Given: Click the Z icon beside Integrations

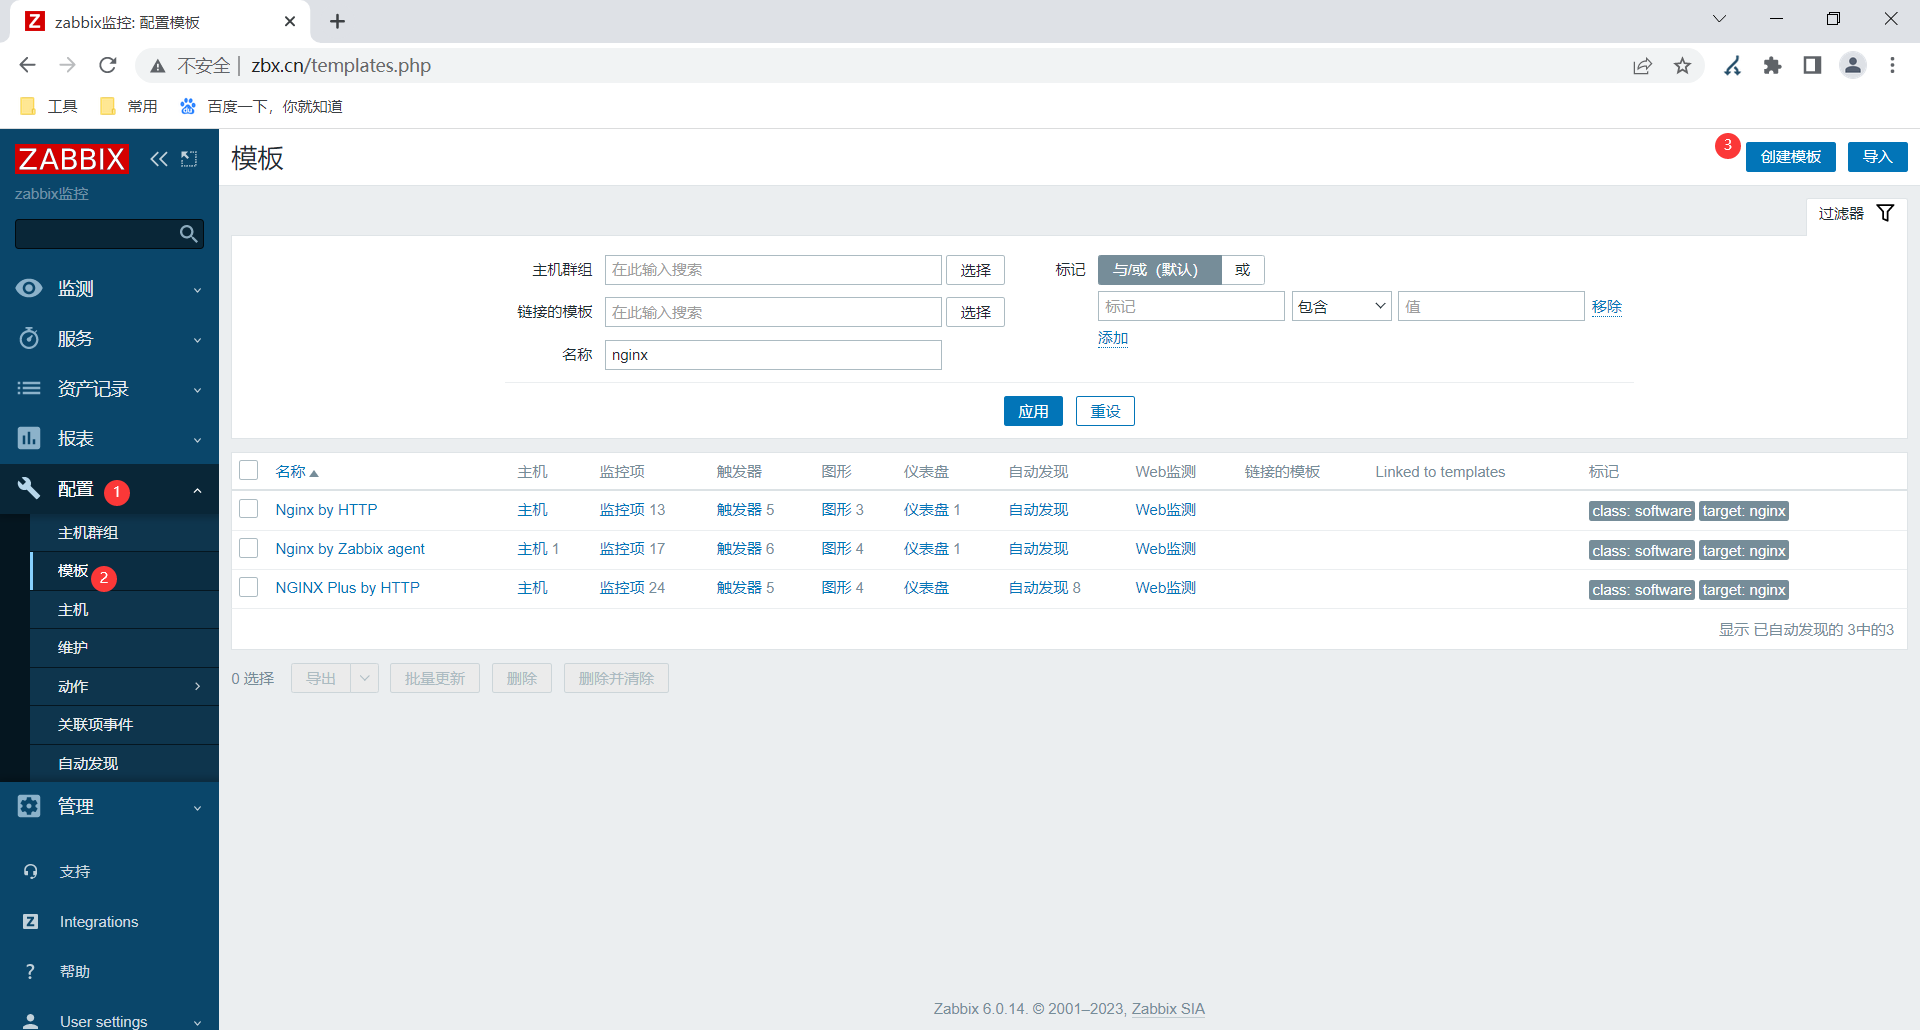Looking at the screenshot, I should coord(30,922).
